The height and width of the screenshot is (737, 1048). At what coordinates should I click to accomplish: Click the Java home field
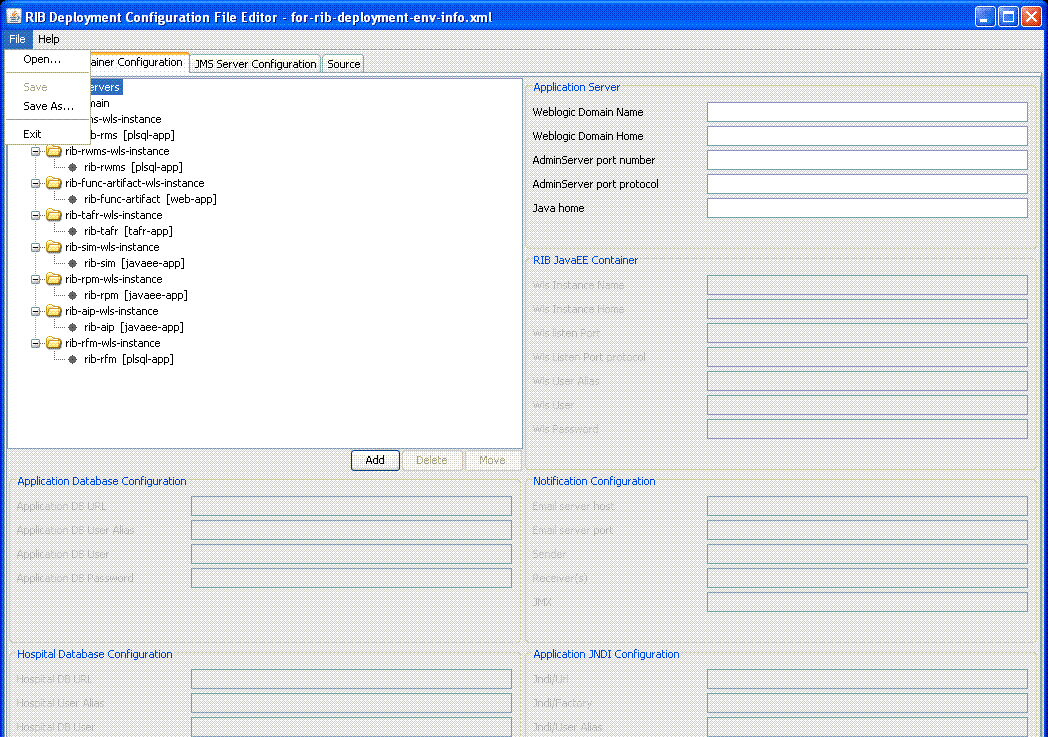(x=867, y=208)
